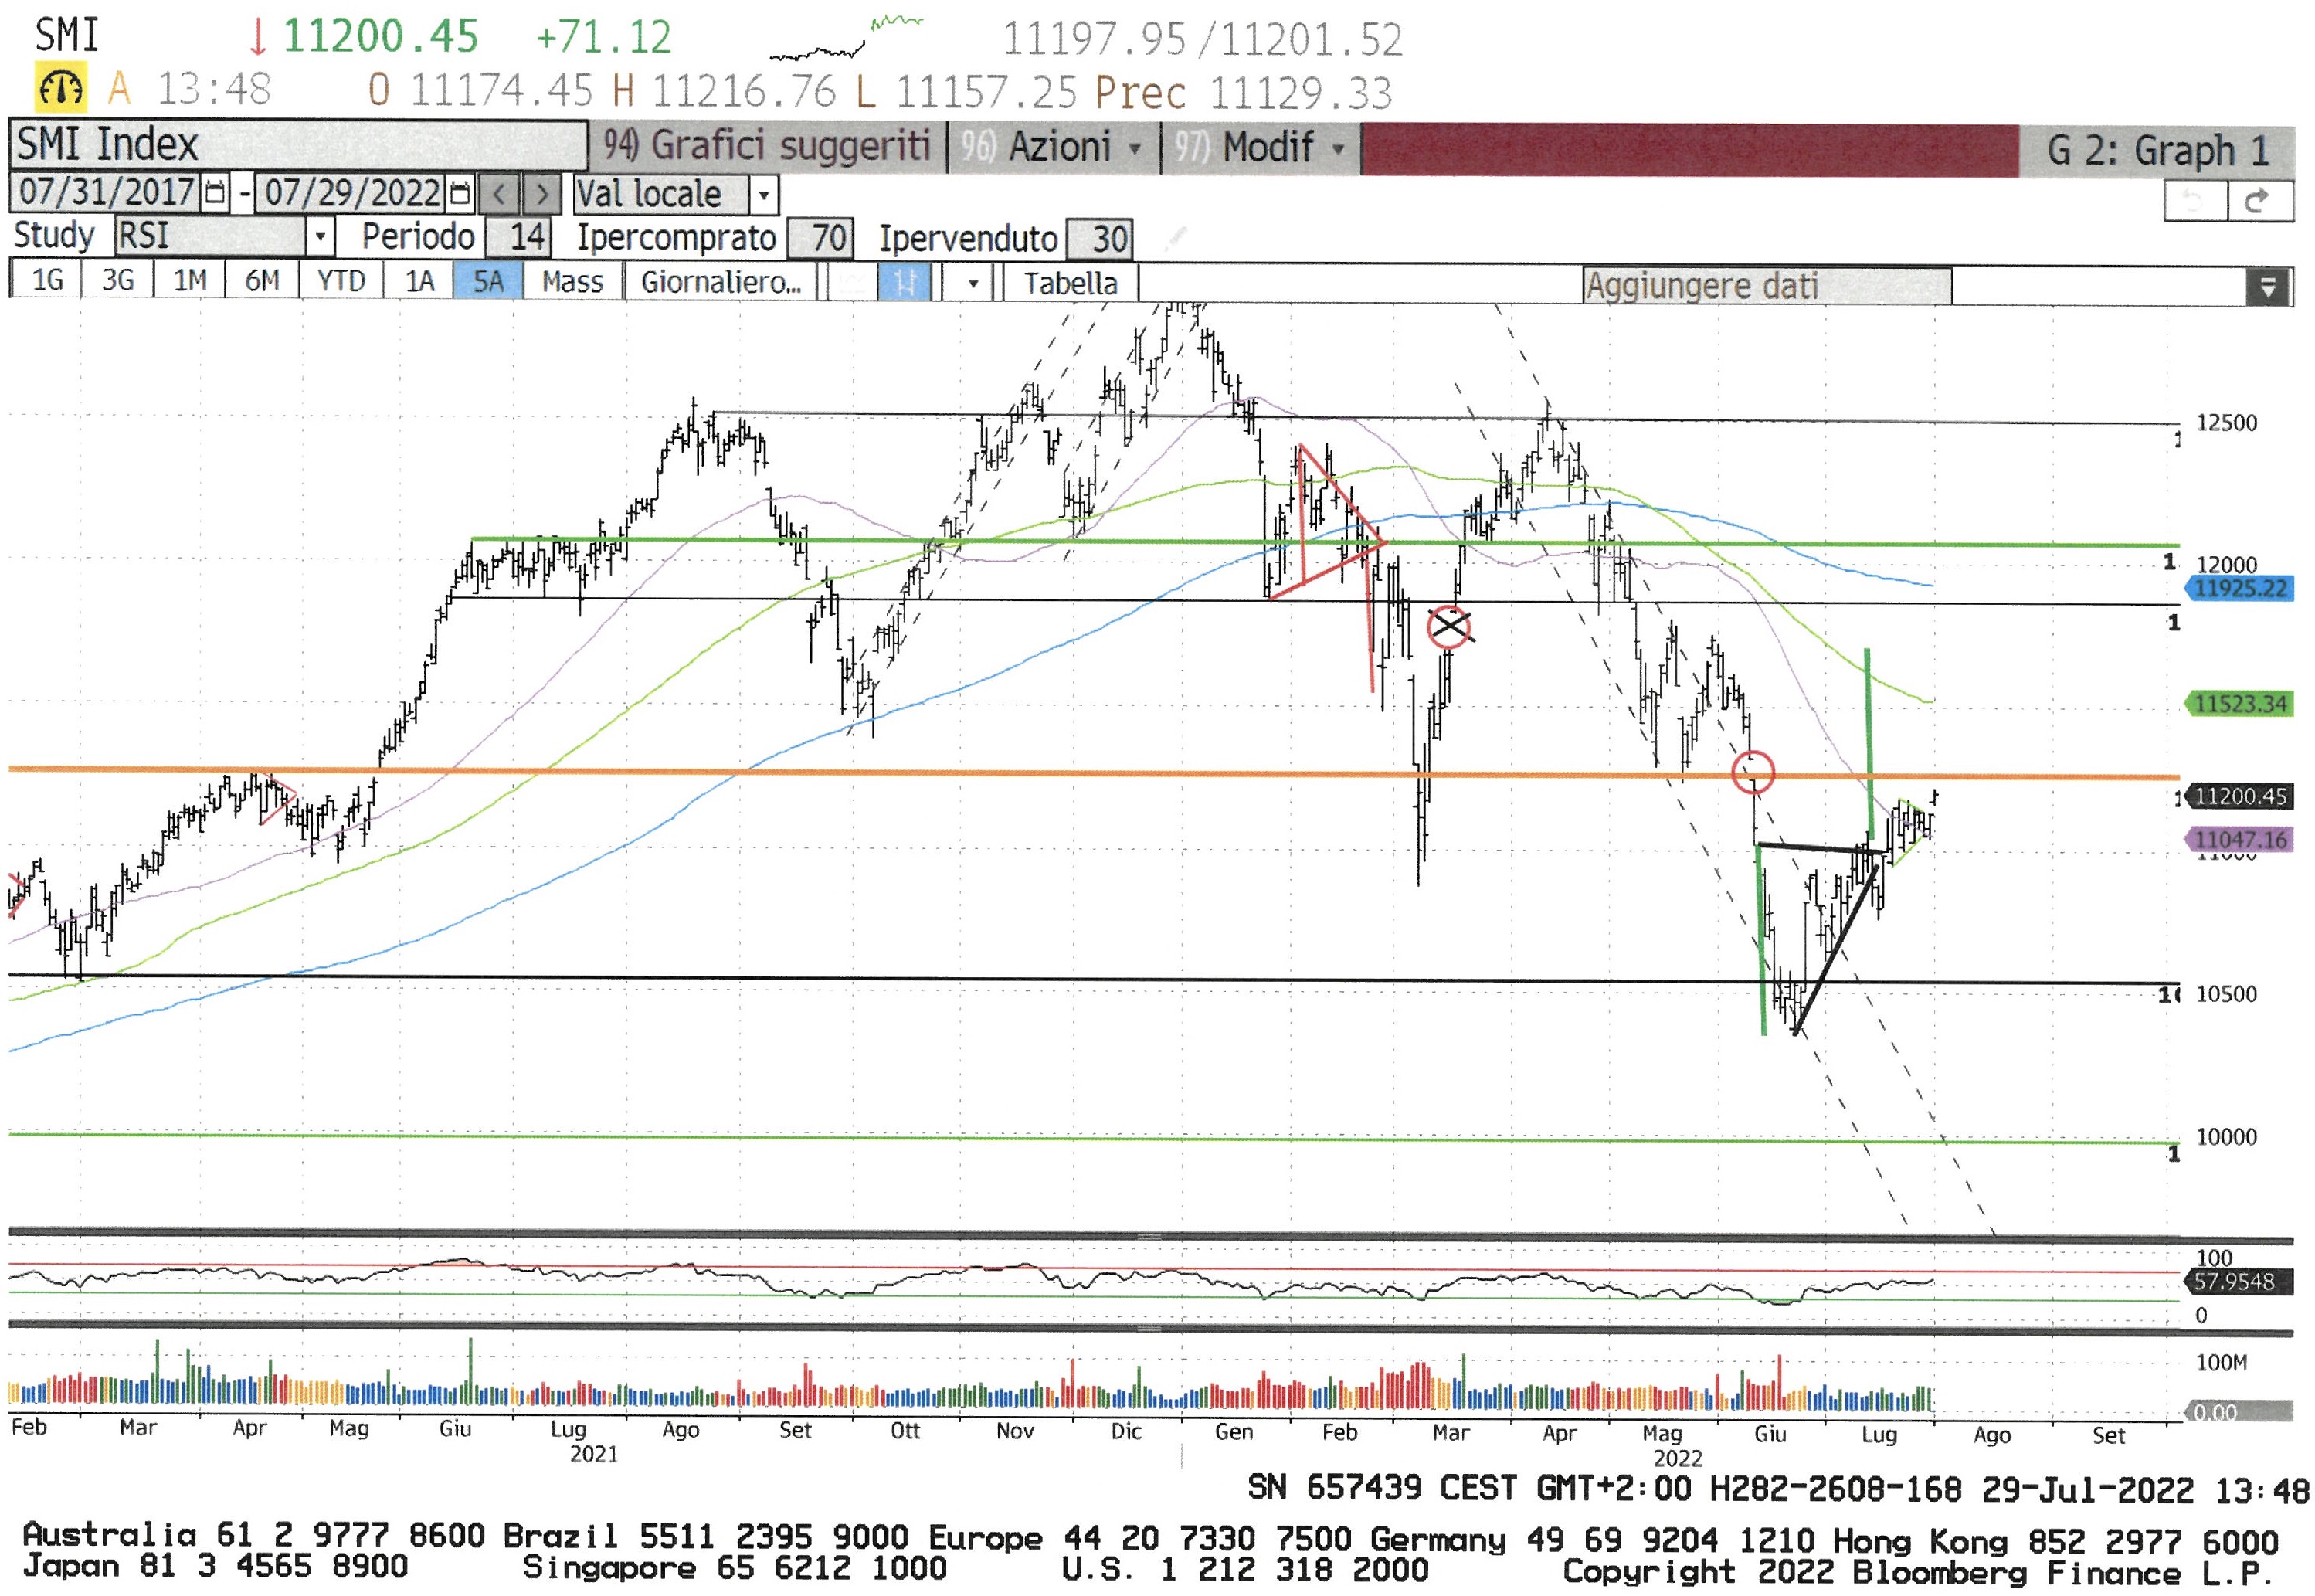Click the purple 11047.16 moving average label
This screenshot has height=1596, width=2315.
(2241, 839)
